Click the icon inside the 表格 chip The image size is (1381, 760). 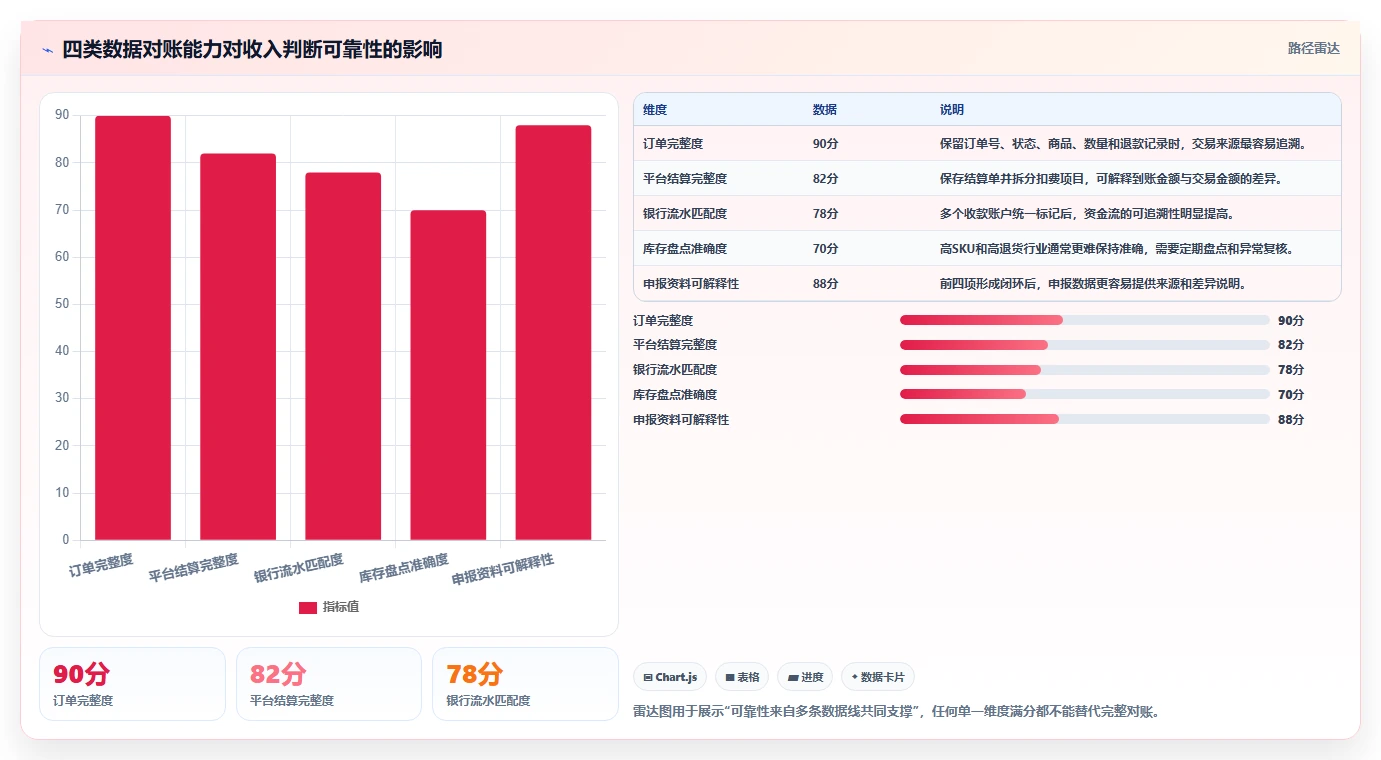pos(730,677)
